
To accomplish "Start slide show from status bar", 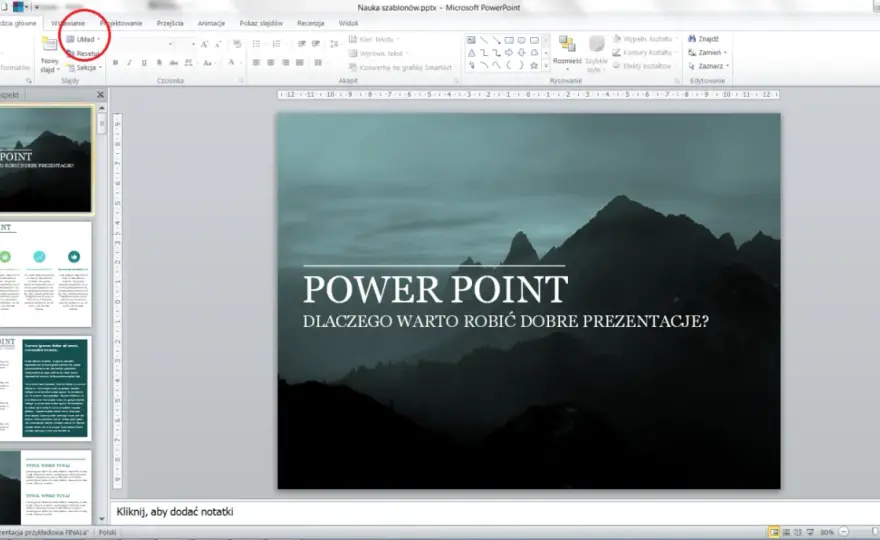I will coord(810,532).
